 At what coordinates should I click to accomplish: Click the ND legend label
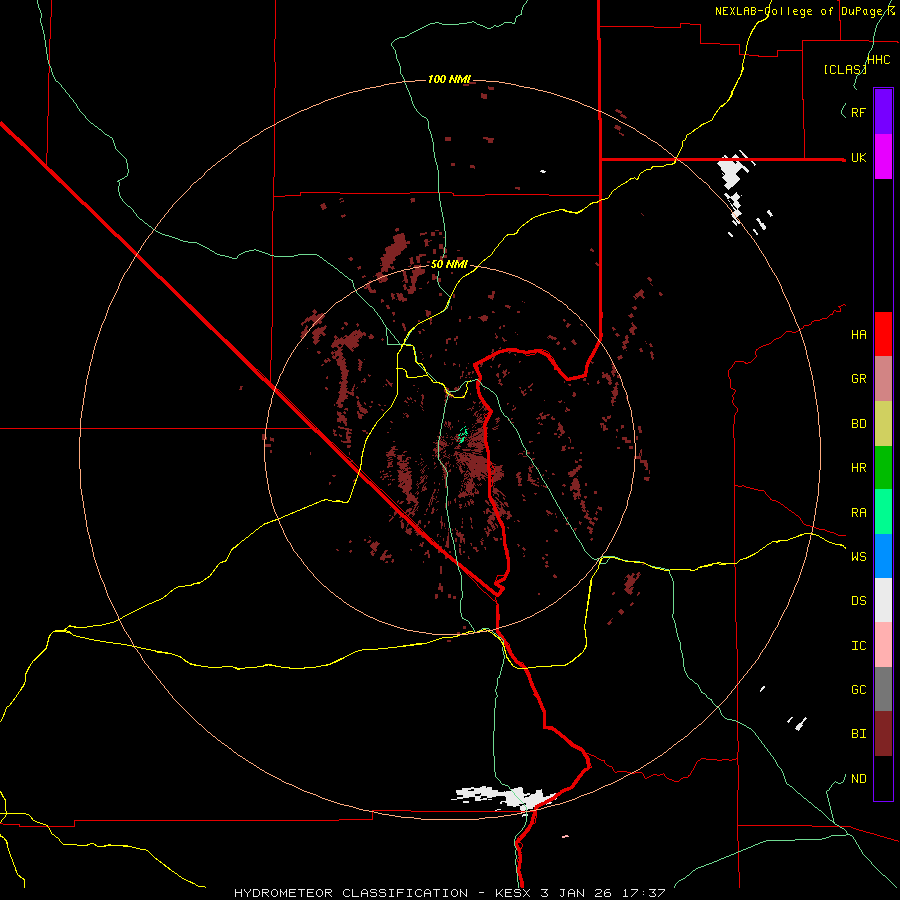[858, 779]
